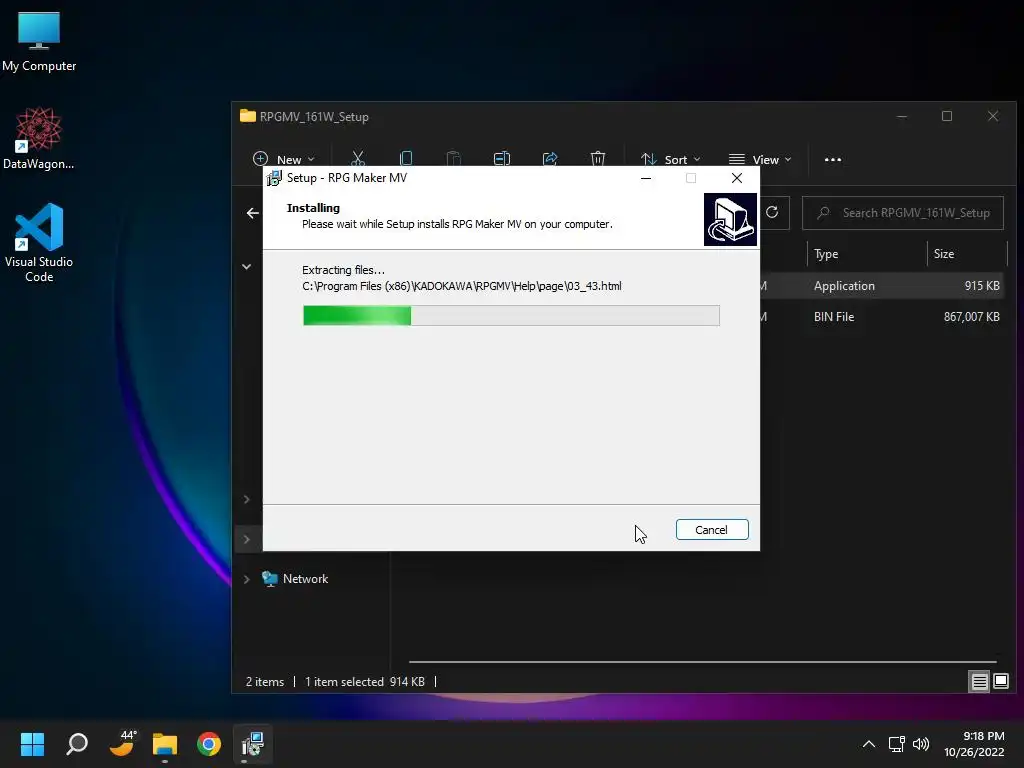1024x768 pixels.
Task: Minimize the Setup - RPG Maker MV window
Action: point(646,178)
